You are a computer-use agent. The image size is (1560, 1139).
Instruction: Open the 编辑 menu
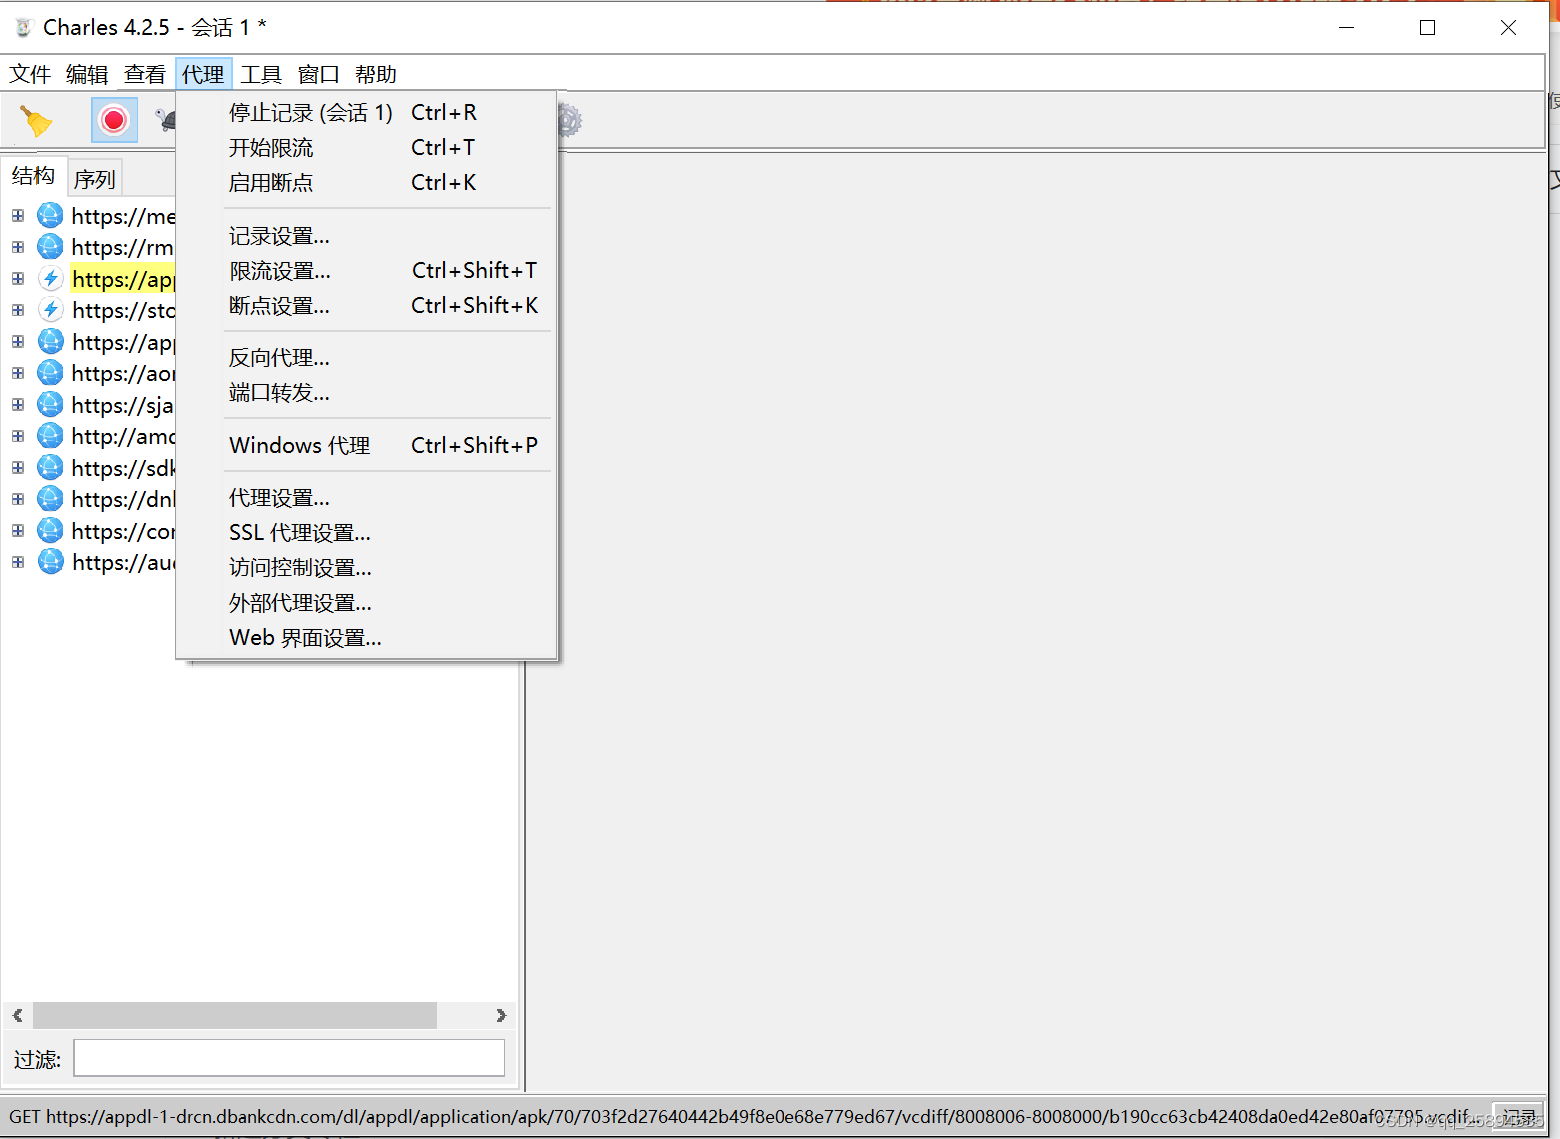[x=87, y=74]
